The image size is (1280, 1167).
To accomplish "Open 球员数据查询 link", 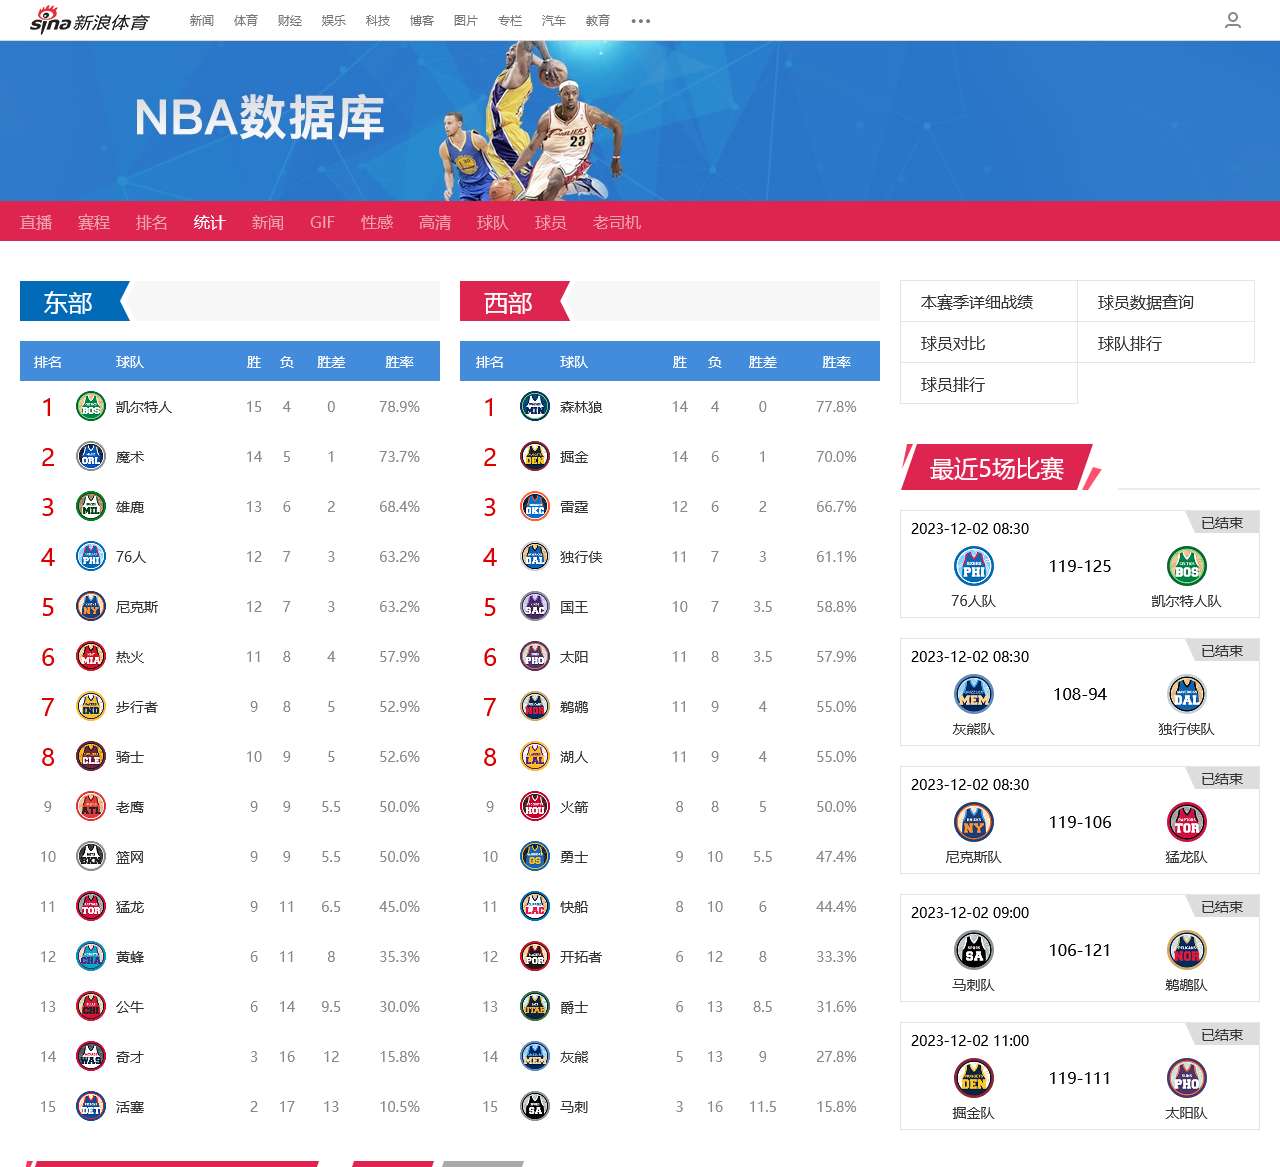I will pyautogui.click(x=1146, y=302).
